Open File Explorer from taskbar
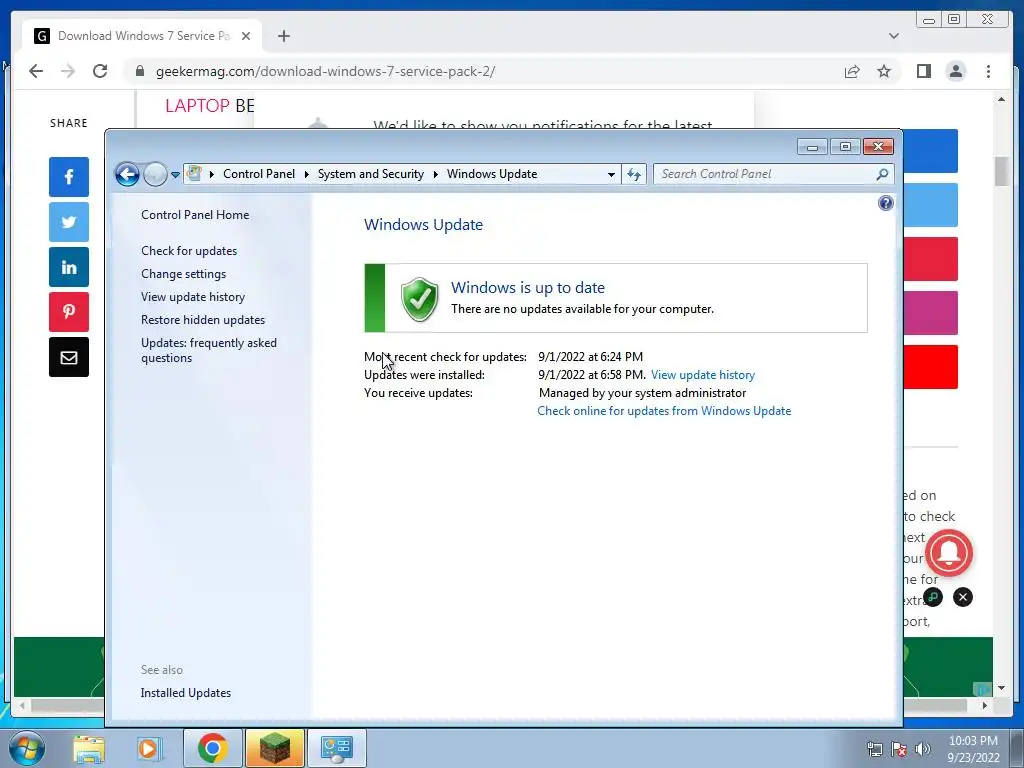The width and height of the screenshot is (1024, 768). (x=88, y=748)
